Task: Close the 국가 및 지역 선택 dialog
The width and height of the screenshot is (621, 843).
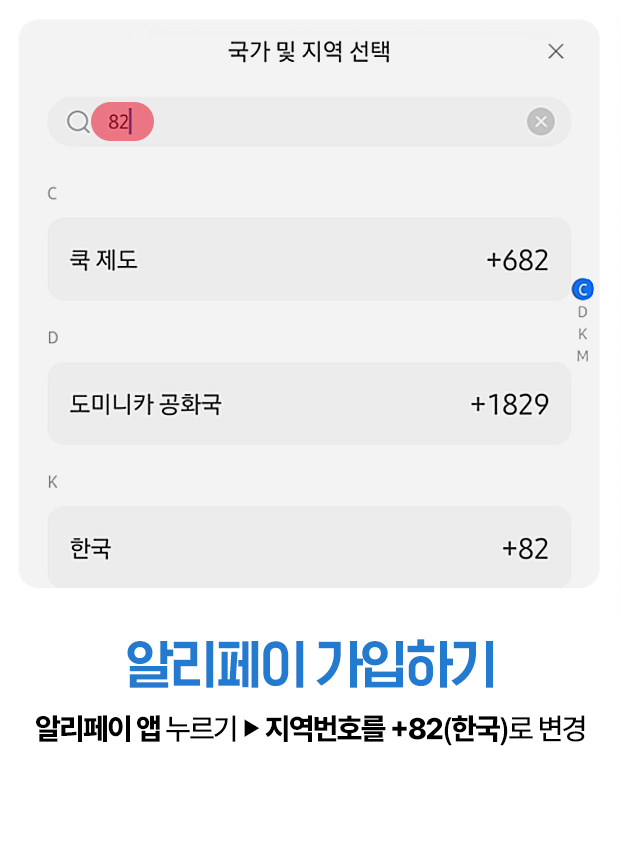Action: click(556, 52)
